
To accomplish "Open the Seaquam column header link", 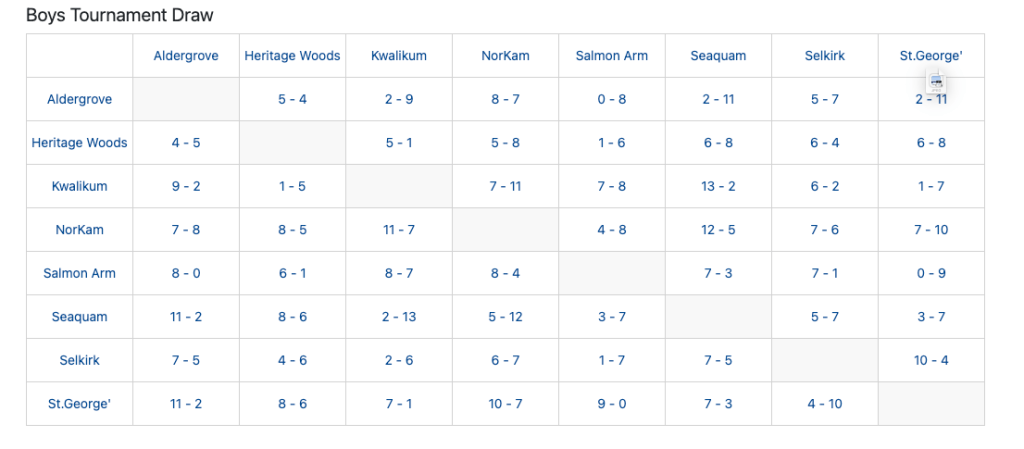I will coord(718,56).
